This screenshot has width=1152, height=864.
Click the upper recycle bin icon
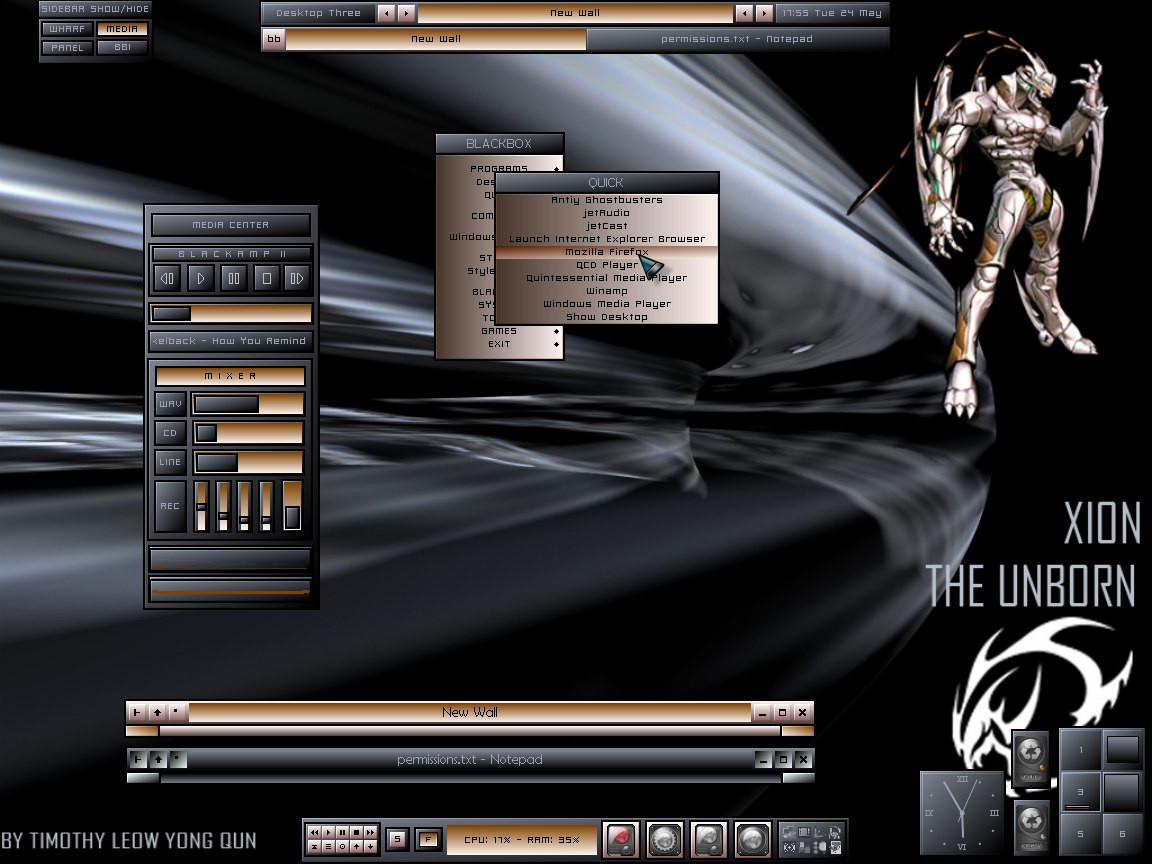pos(1031,758)
